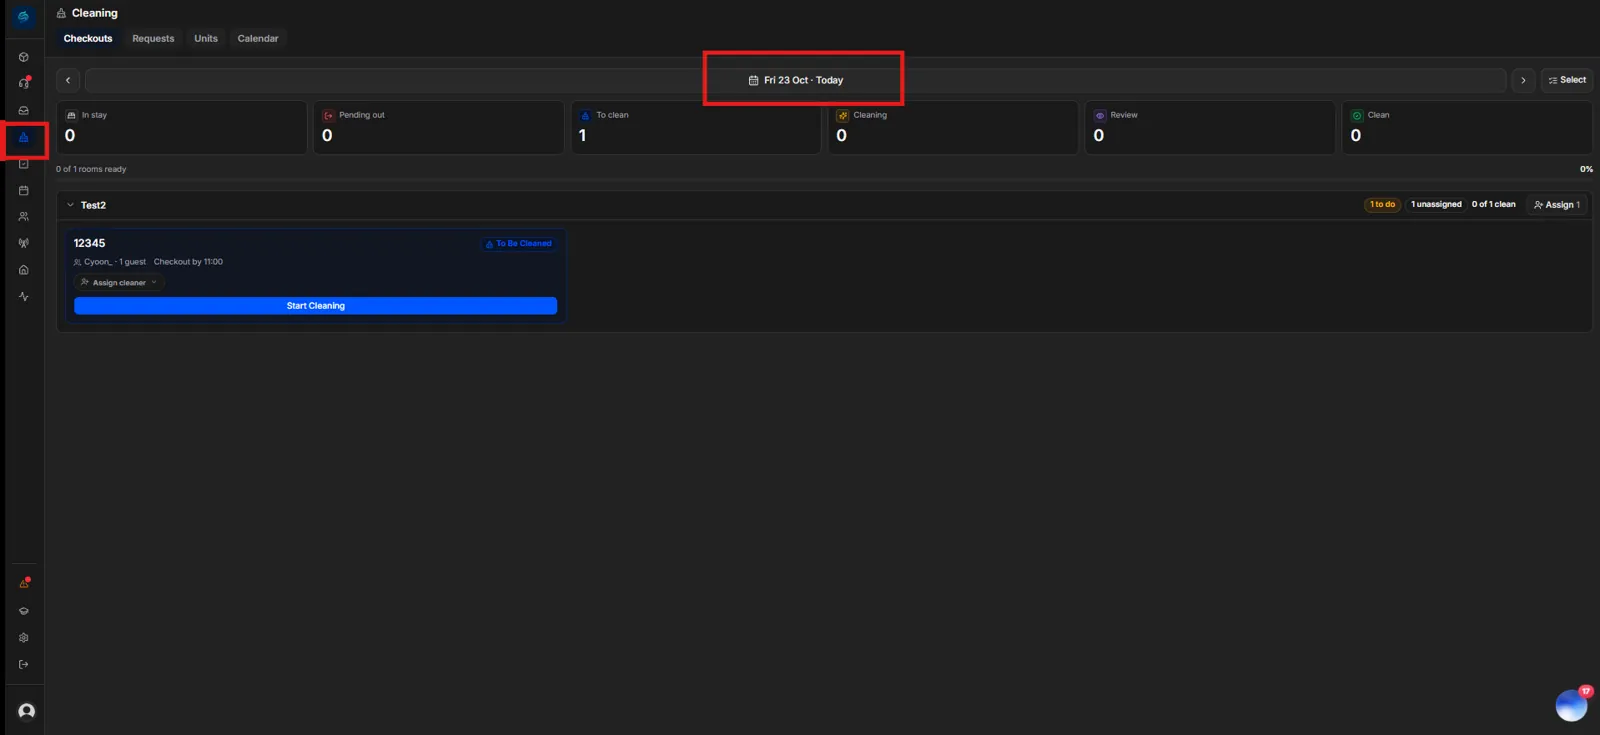The image size is (1600, 735).
Task: Switch to the Requests tab
Action: pos(153,38)
